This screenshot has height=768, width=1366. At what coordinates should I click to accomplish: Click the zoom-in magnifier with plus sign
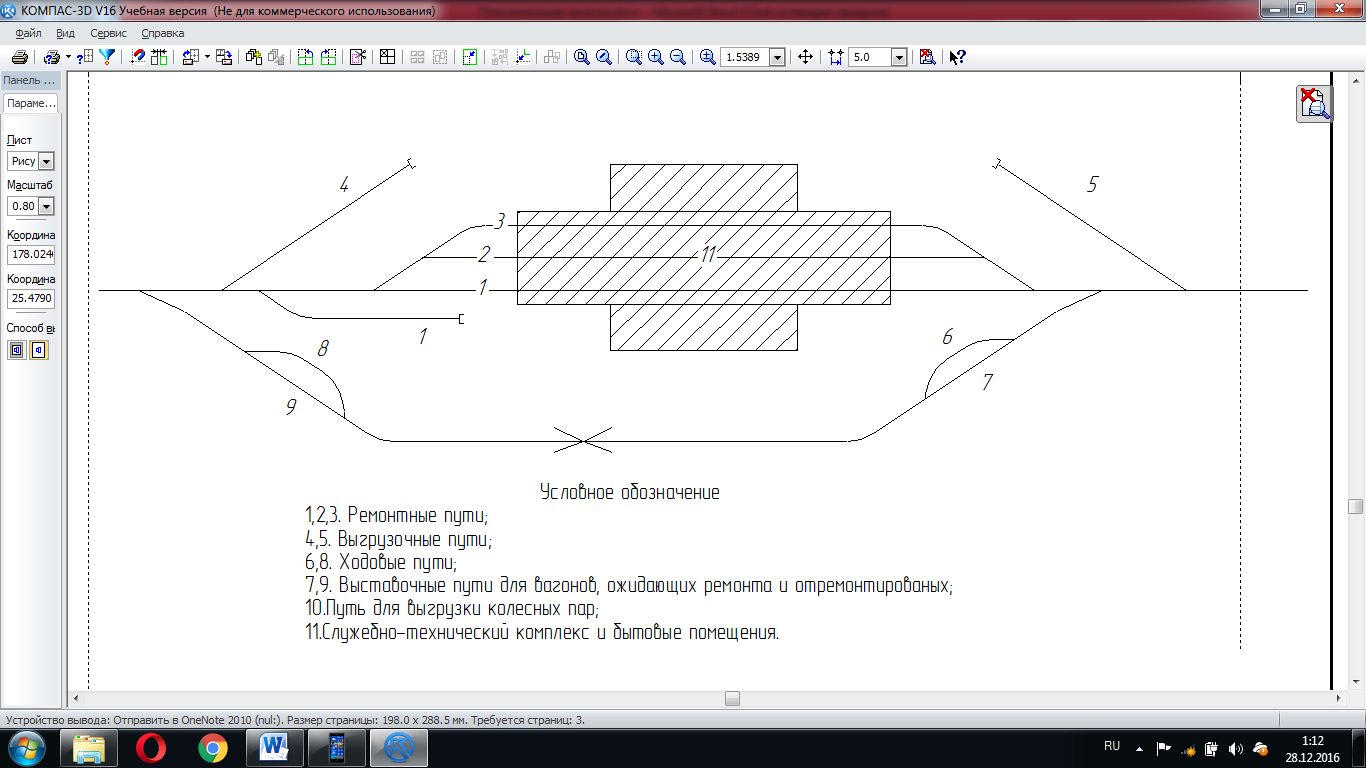point(656,57)
